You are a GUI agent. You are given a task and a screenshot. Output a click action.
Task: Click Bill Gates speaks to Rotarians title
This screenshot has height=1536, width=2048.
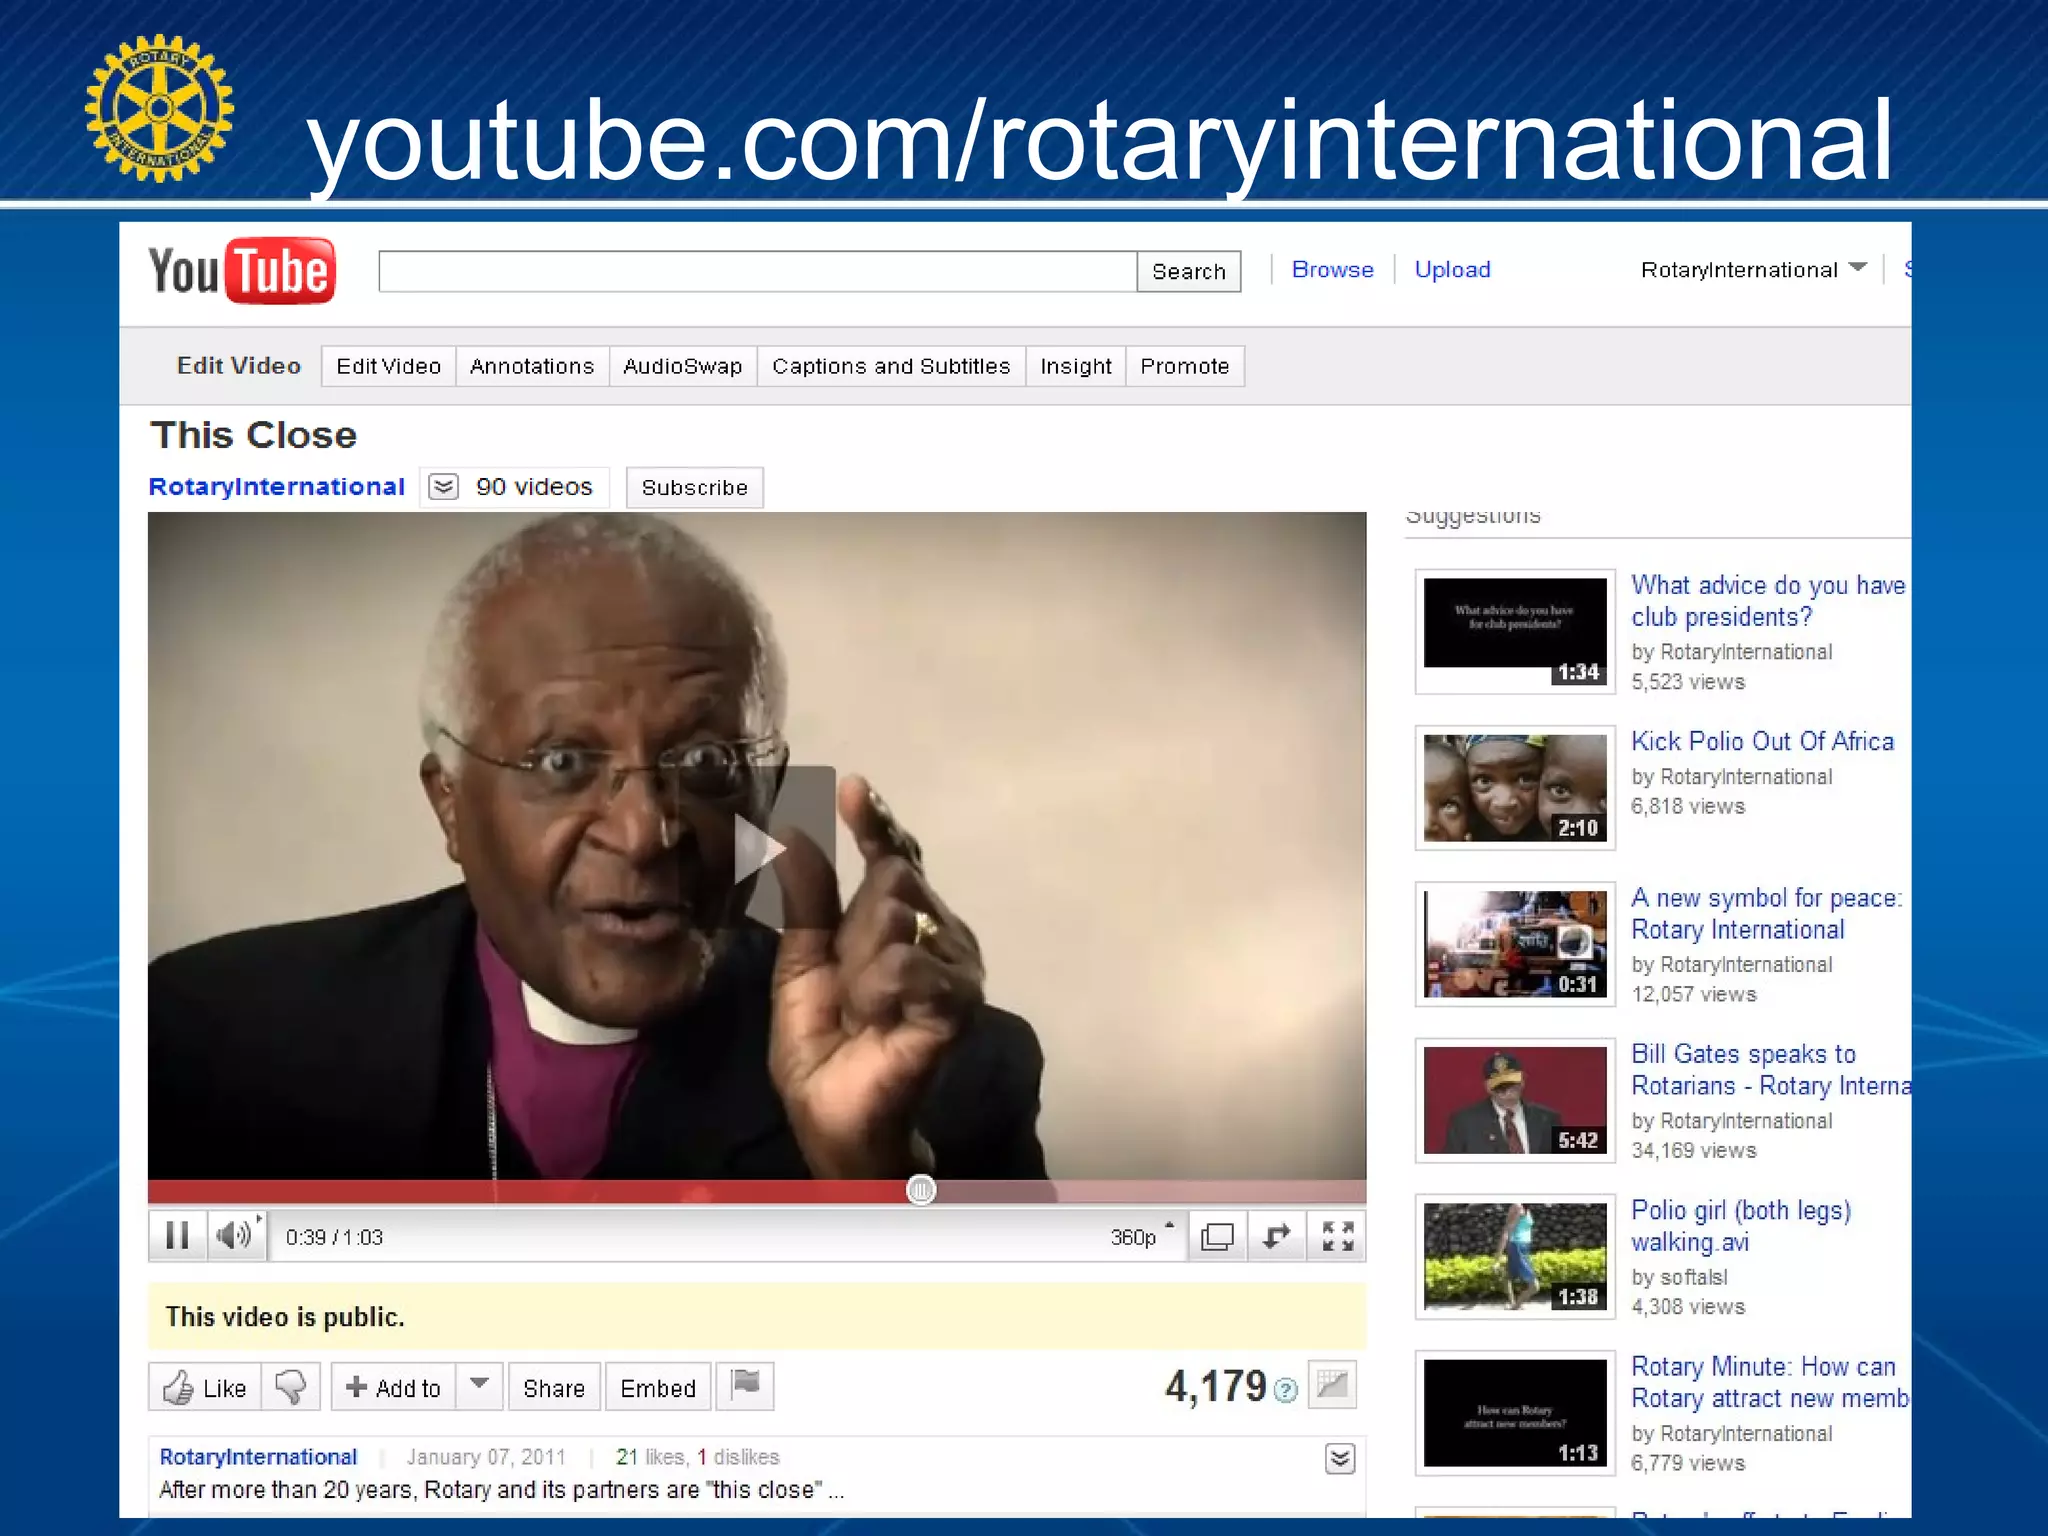(x=1771, y=1069)
